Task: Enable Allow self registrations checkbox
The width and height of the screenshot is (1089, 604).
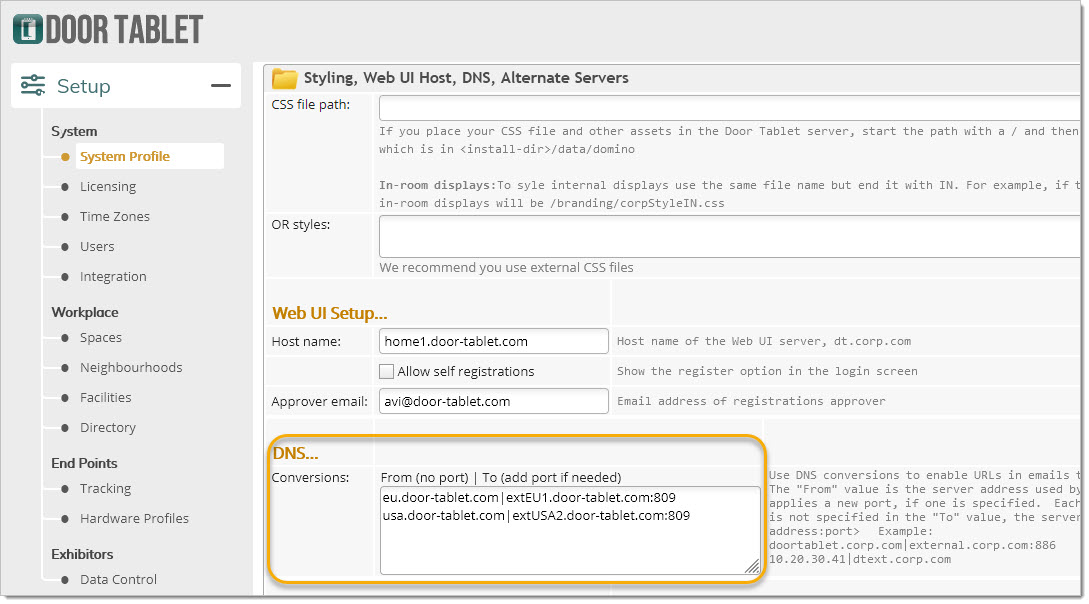Action: [387, 371]
